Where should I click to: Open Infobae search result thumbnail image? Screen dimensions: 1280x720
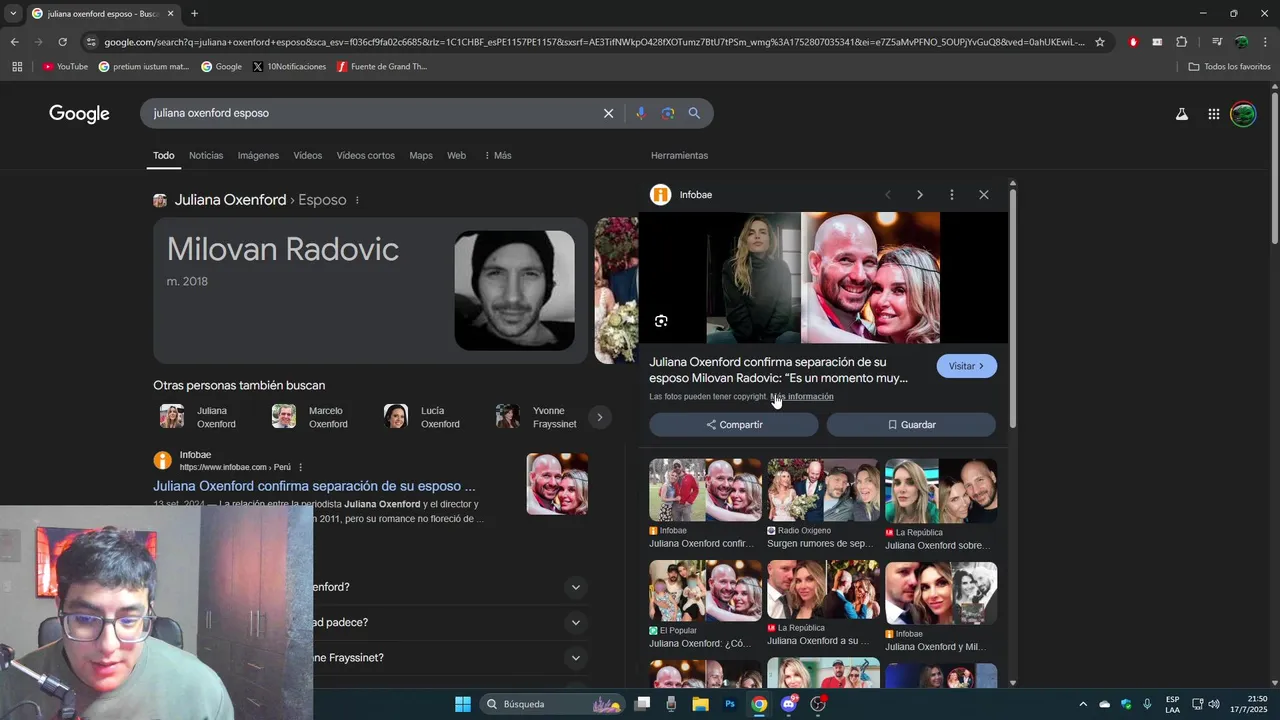[x=557, y=484]
